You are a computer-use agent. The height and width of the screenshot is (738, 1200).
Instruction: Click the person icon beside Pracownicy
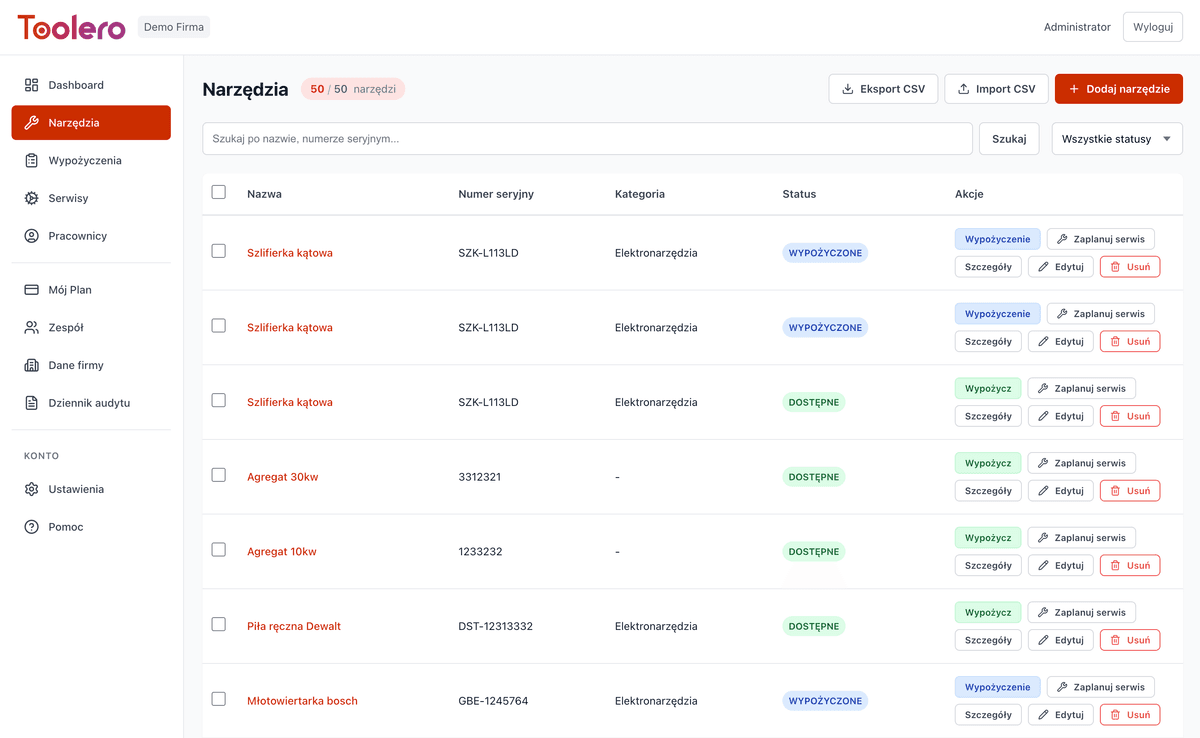pos(31,236)
